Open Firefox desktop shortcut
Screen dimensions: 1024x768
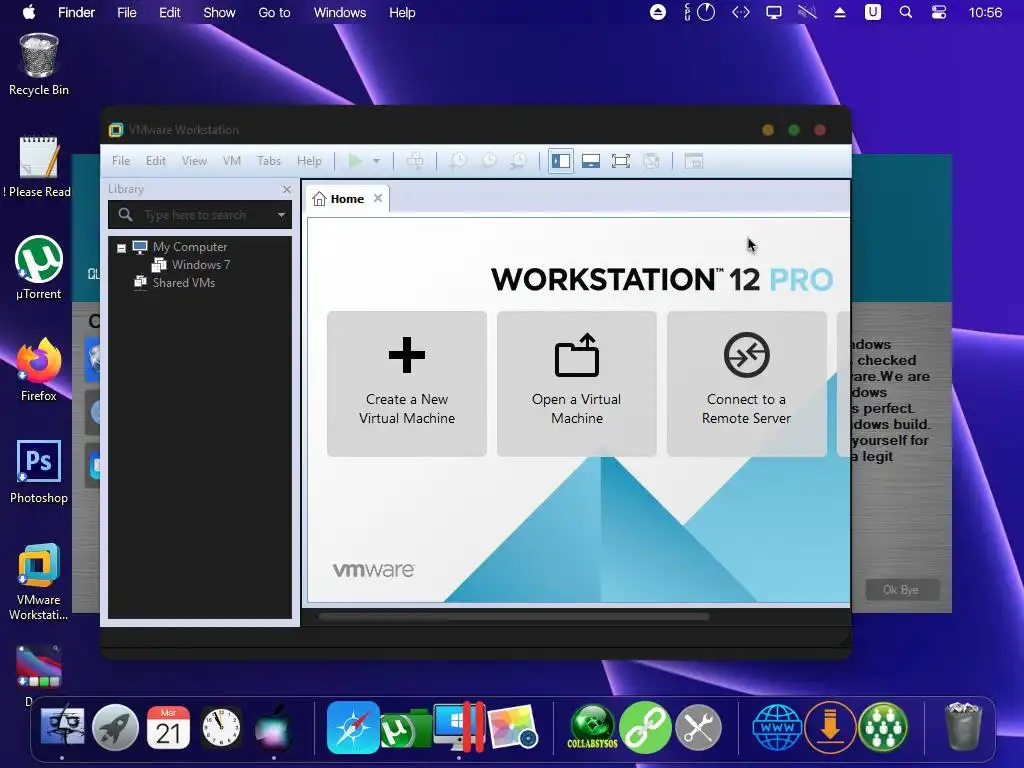[39, 370]
